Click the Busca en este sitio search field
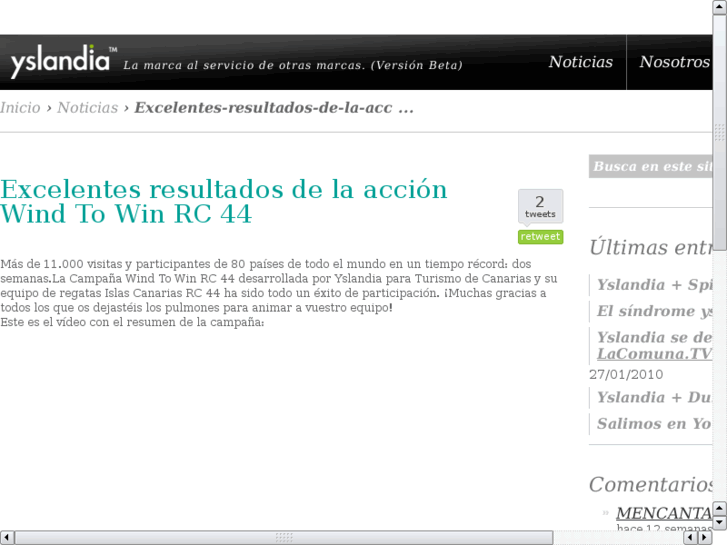727x545 pixels. point(650,166)
